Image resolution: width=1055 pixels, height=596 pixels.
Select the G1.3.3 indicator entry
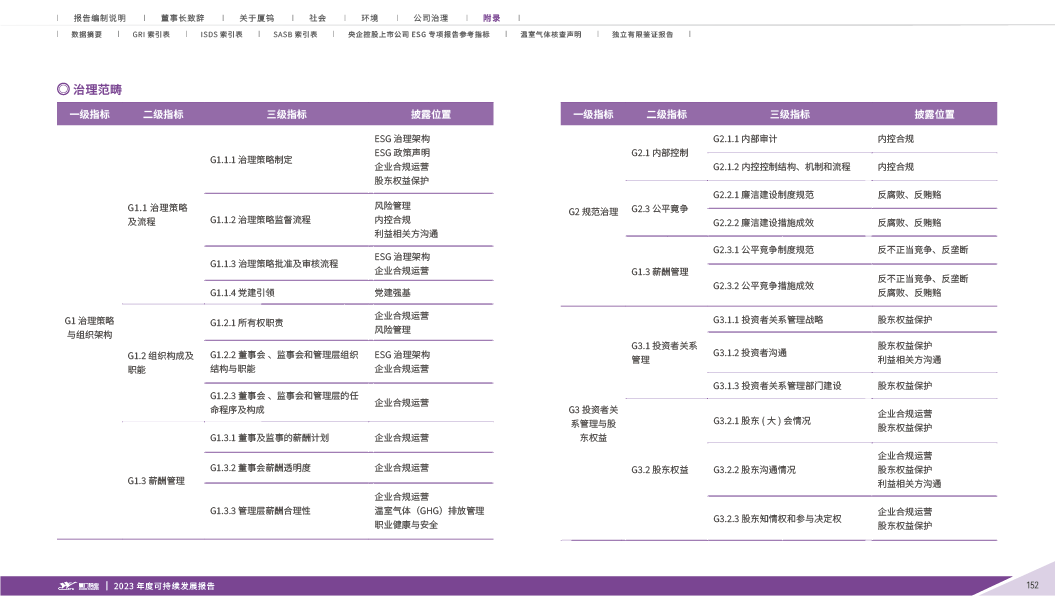tap(260, 511)
